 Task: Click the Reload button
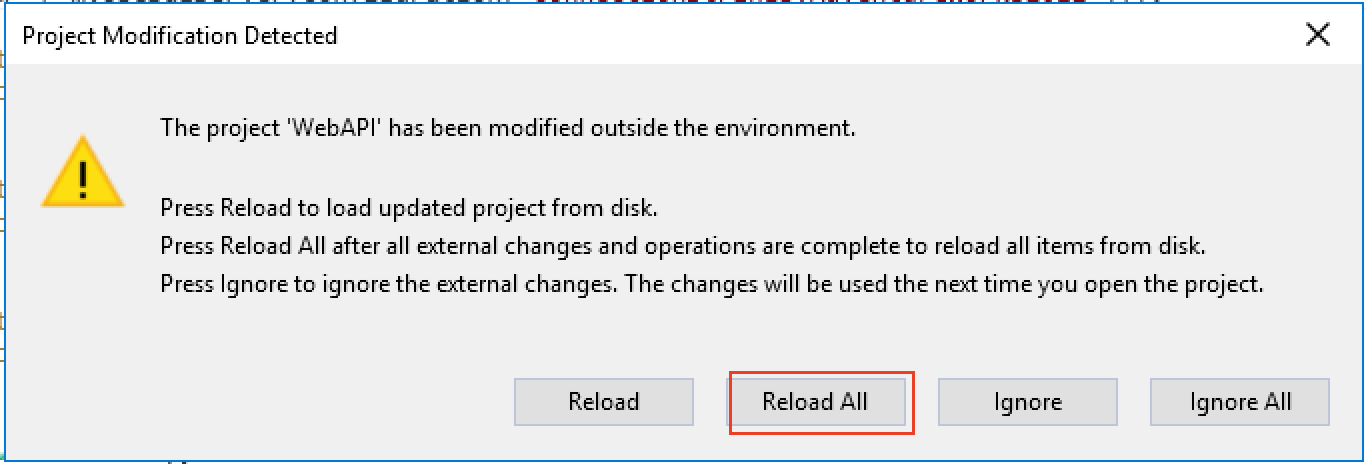(603, 402)
